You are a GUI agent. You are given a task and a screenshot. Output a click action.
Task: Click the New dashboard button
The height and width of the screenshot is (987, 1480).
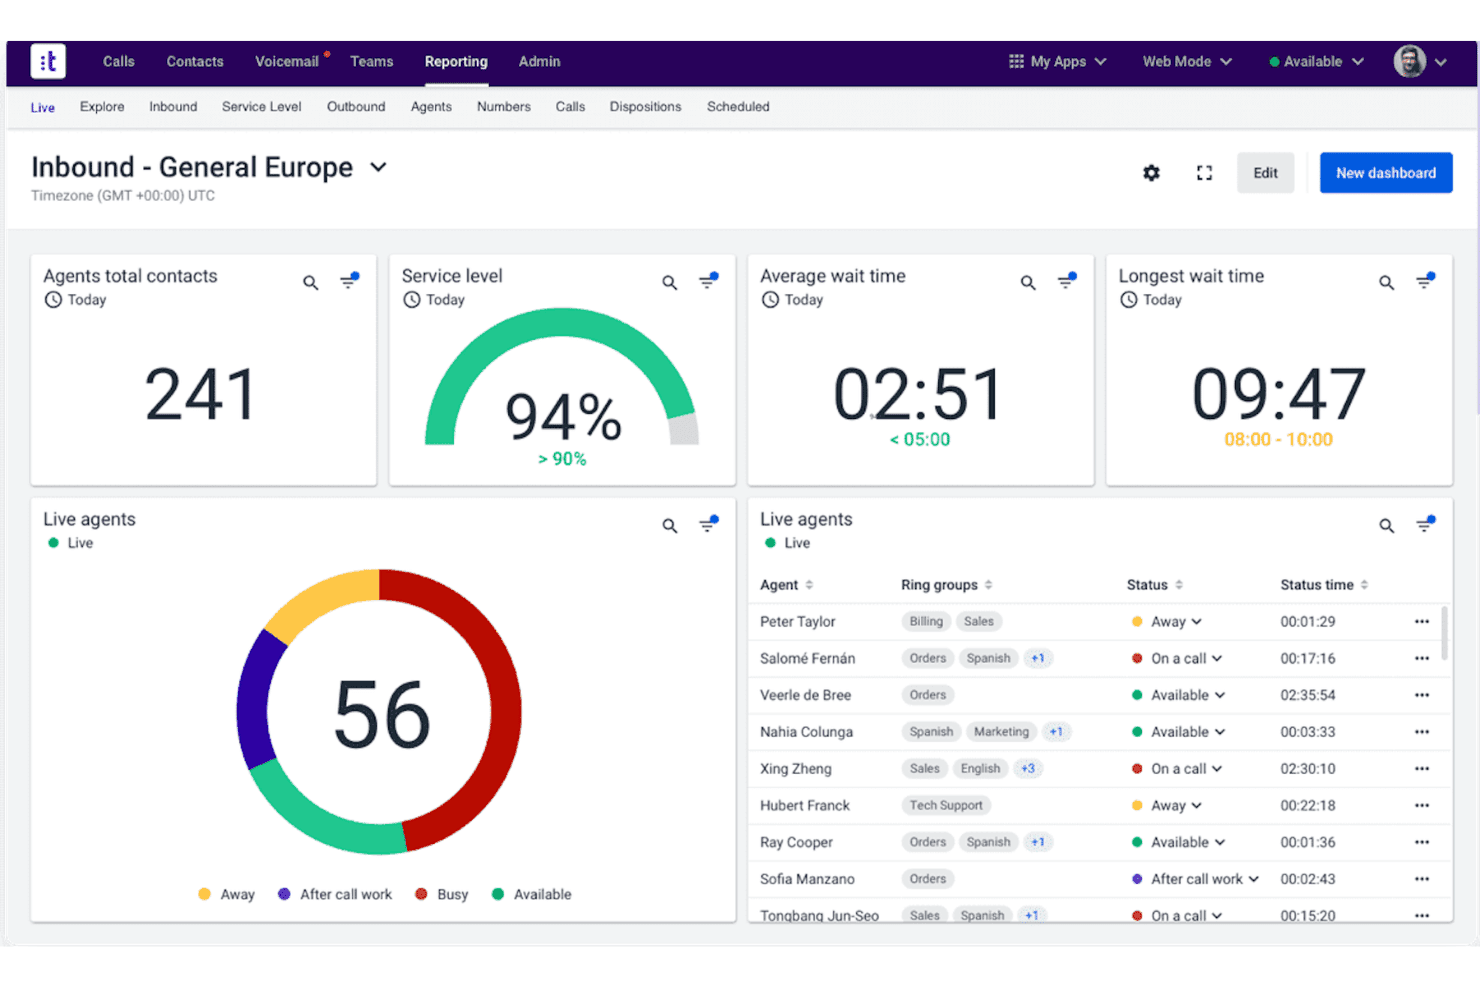(x=1386, y=173)
